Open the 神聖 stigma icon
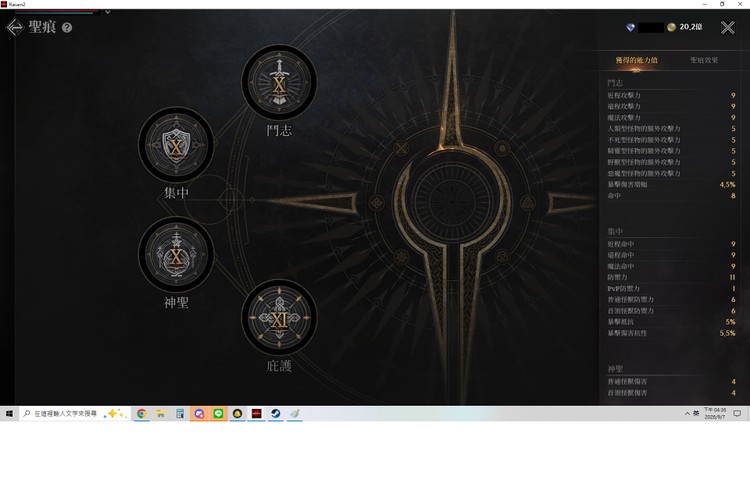Viewport: 750px width, 483px height. (176, 254)
